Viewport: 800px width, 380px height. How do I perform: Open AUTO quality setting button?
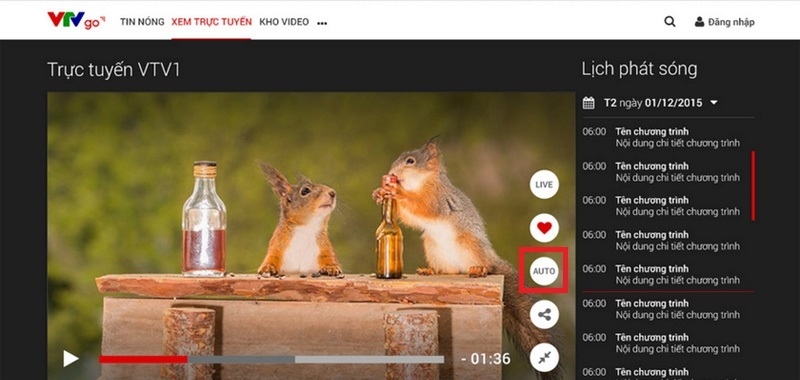544,271
